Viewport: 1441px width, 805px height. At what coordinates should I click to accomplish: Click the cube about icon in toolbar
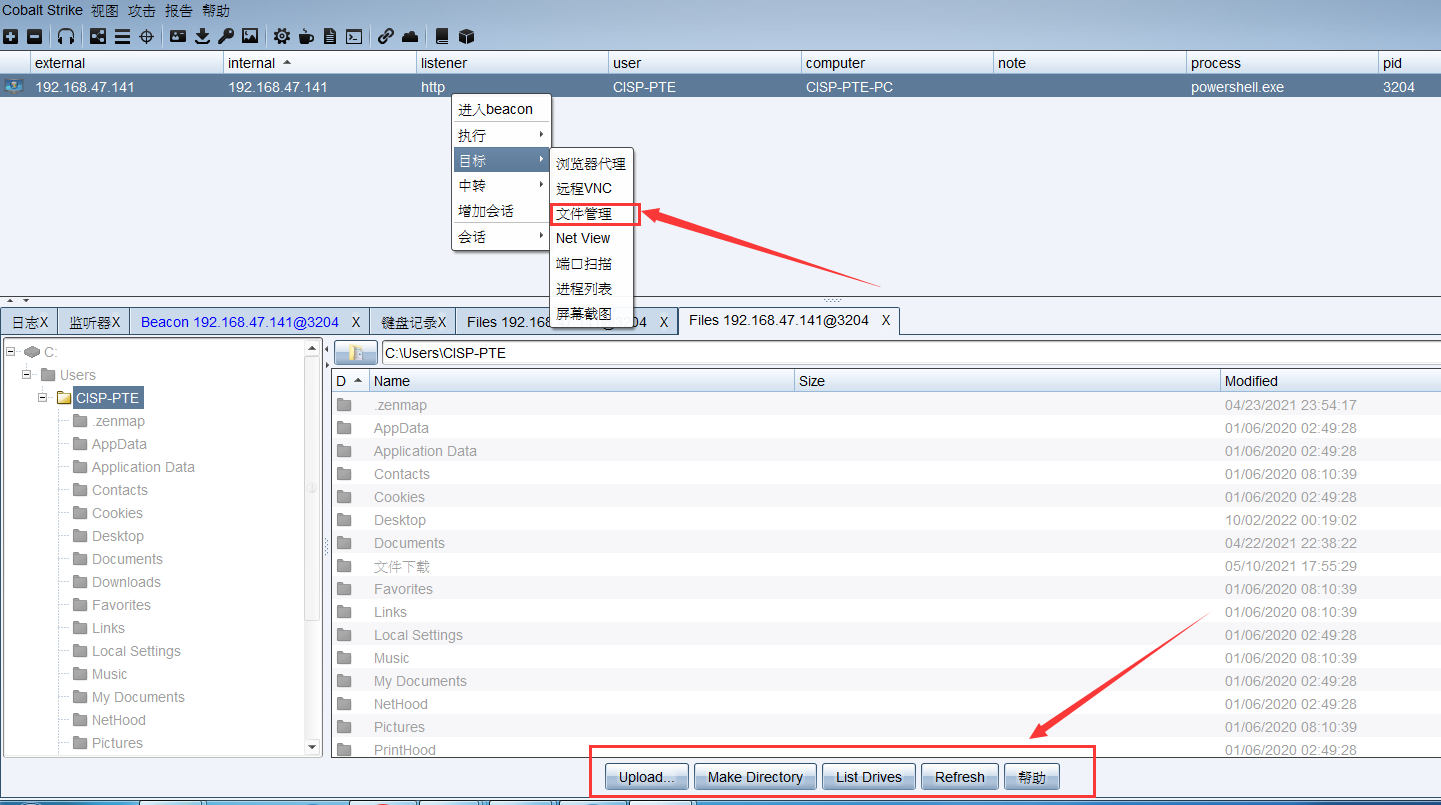[466, 36]
